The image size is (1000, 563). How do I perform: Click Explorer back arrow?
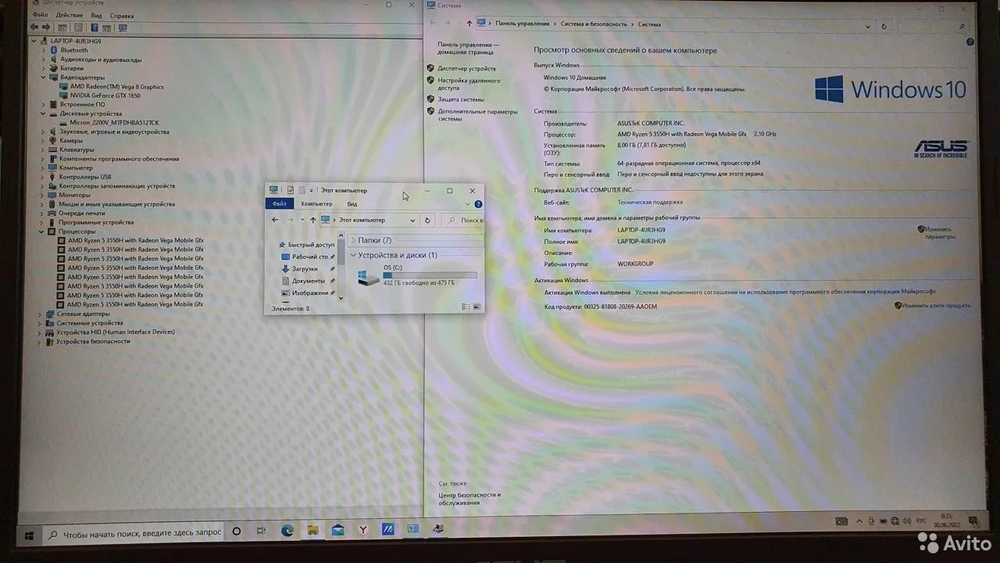pyautogui.click(x=275, y=220)
